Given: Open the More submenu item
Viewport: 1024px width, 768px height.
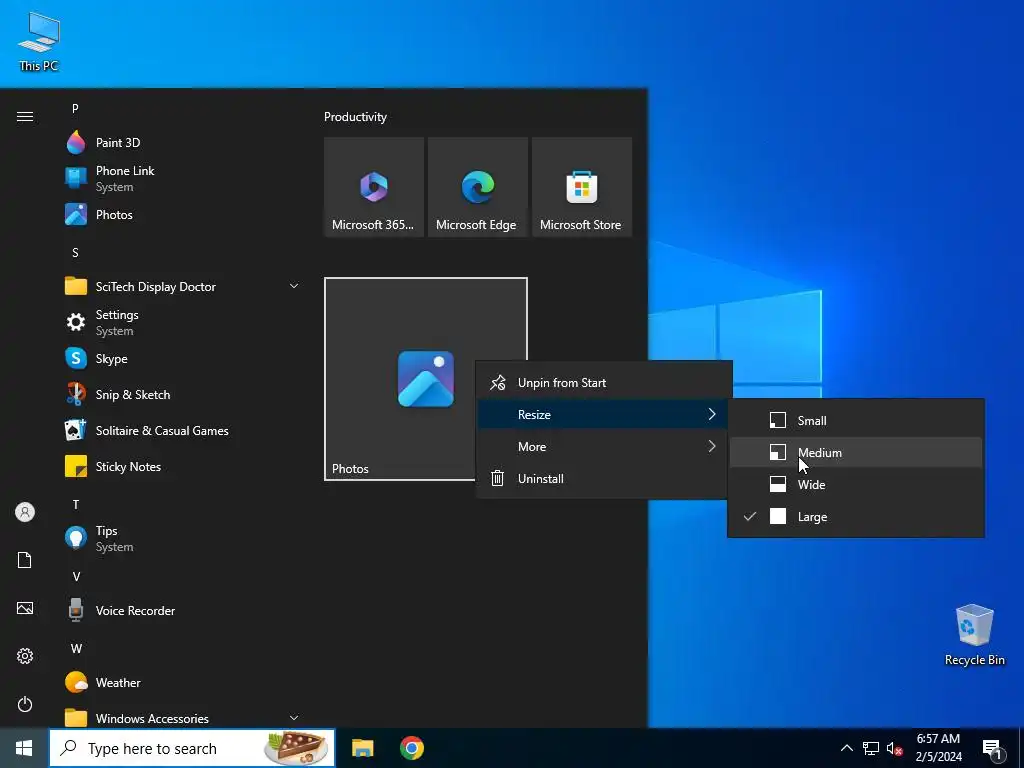Looking at the screenshot, I should (x=604, y=447).
